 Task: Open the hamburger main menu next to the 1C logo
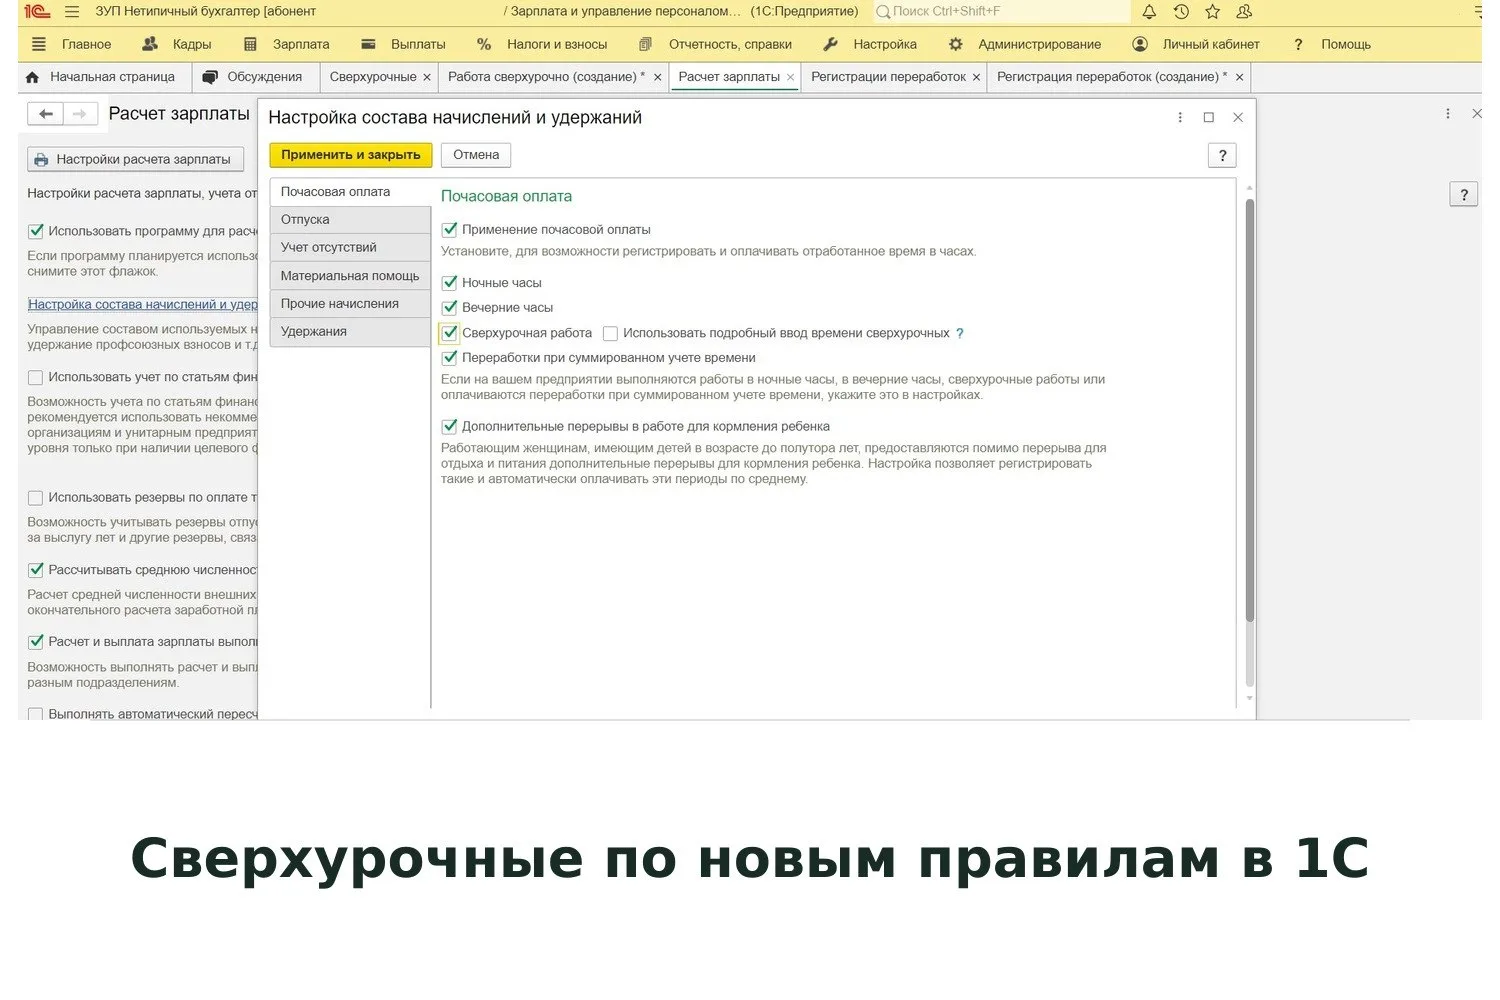pyautogui.click(x=71, y=12)
